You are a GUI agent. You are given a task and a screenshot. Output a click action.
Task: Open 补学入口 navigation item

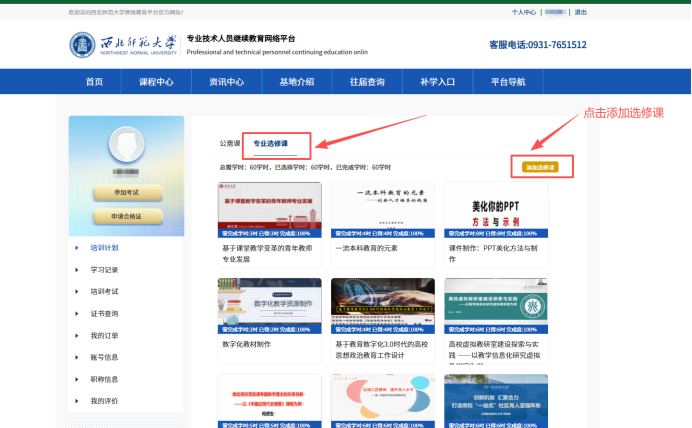coord(437,82)
